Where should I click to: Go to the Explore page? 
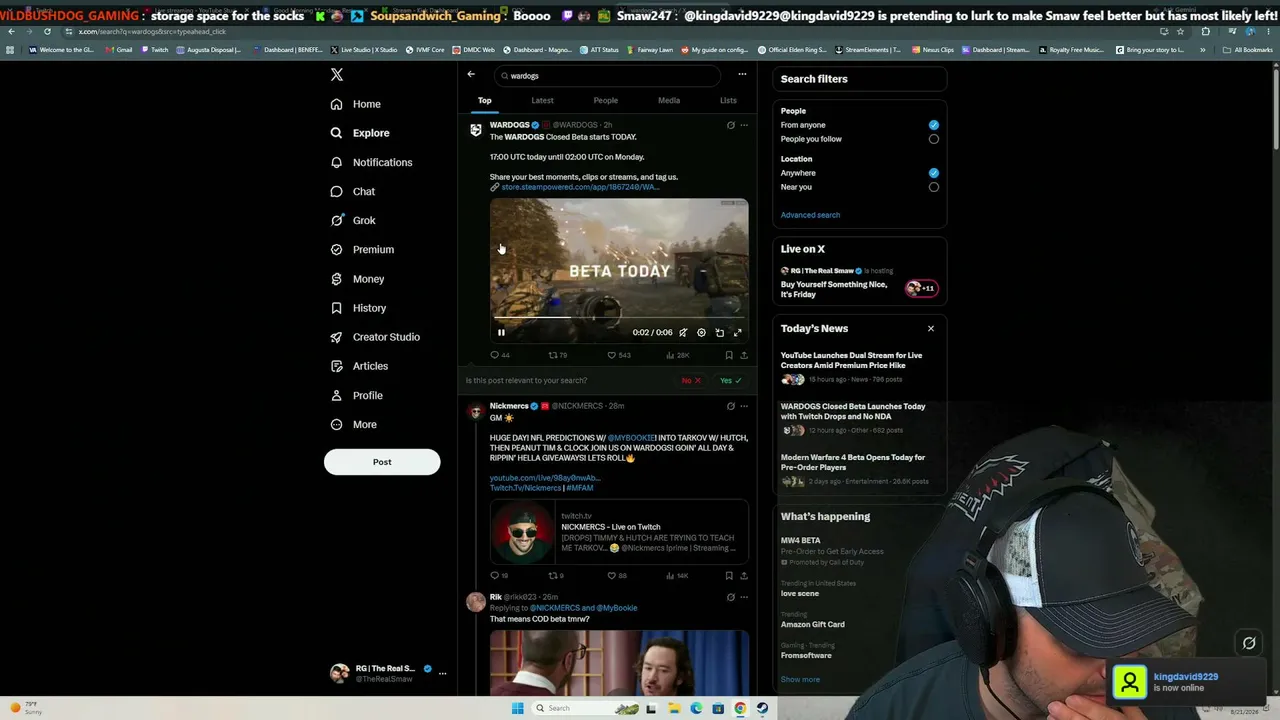coord(360,133)
